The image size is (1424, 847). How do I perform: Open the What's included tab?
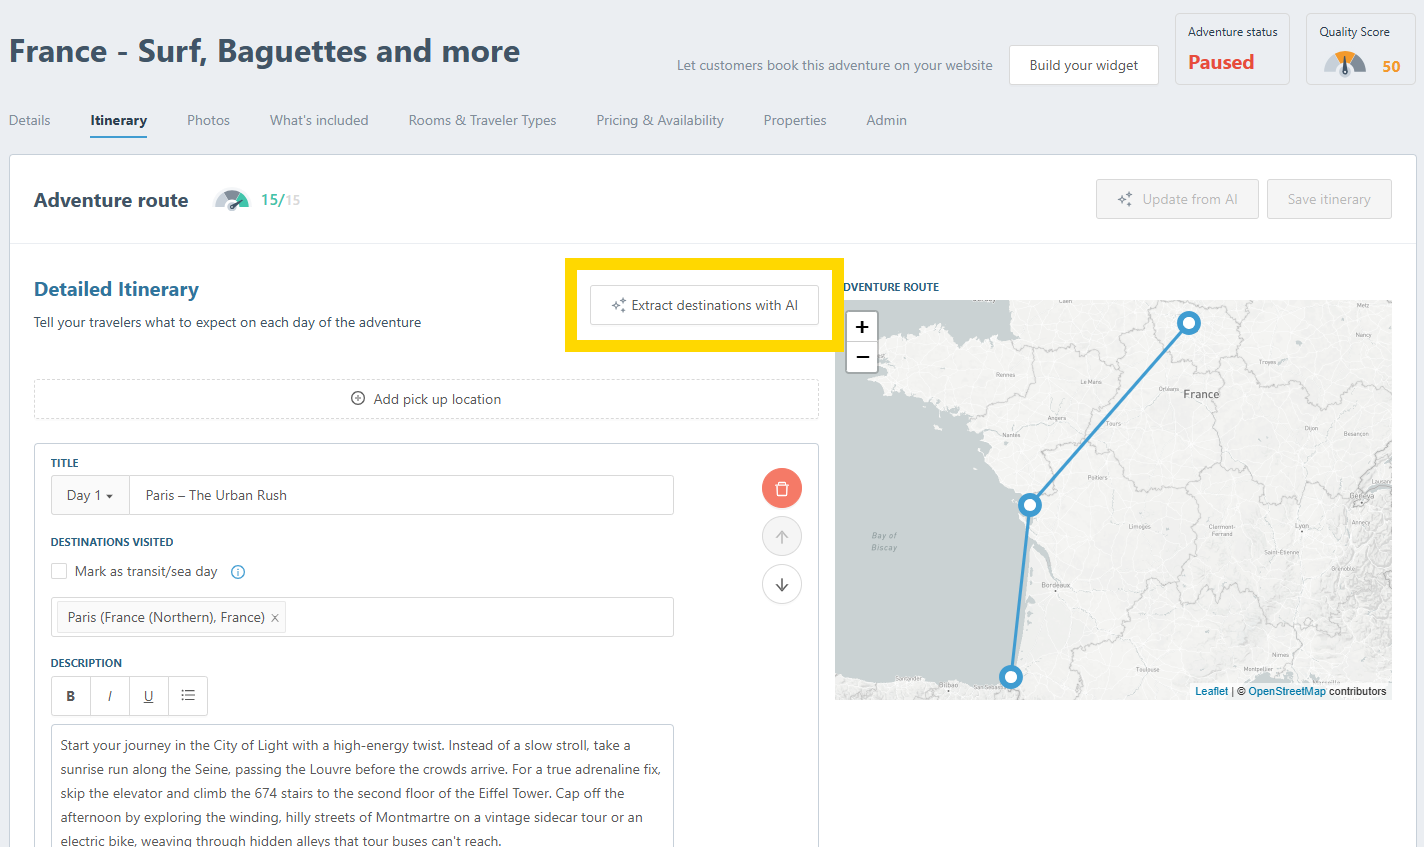point(319,120)
